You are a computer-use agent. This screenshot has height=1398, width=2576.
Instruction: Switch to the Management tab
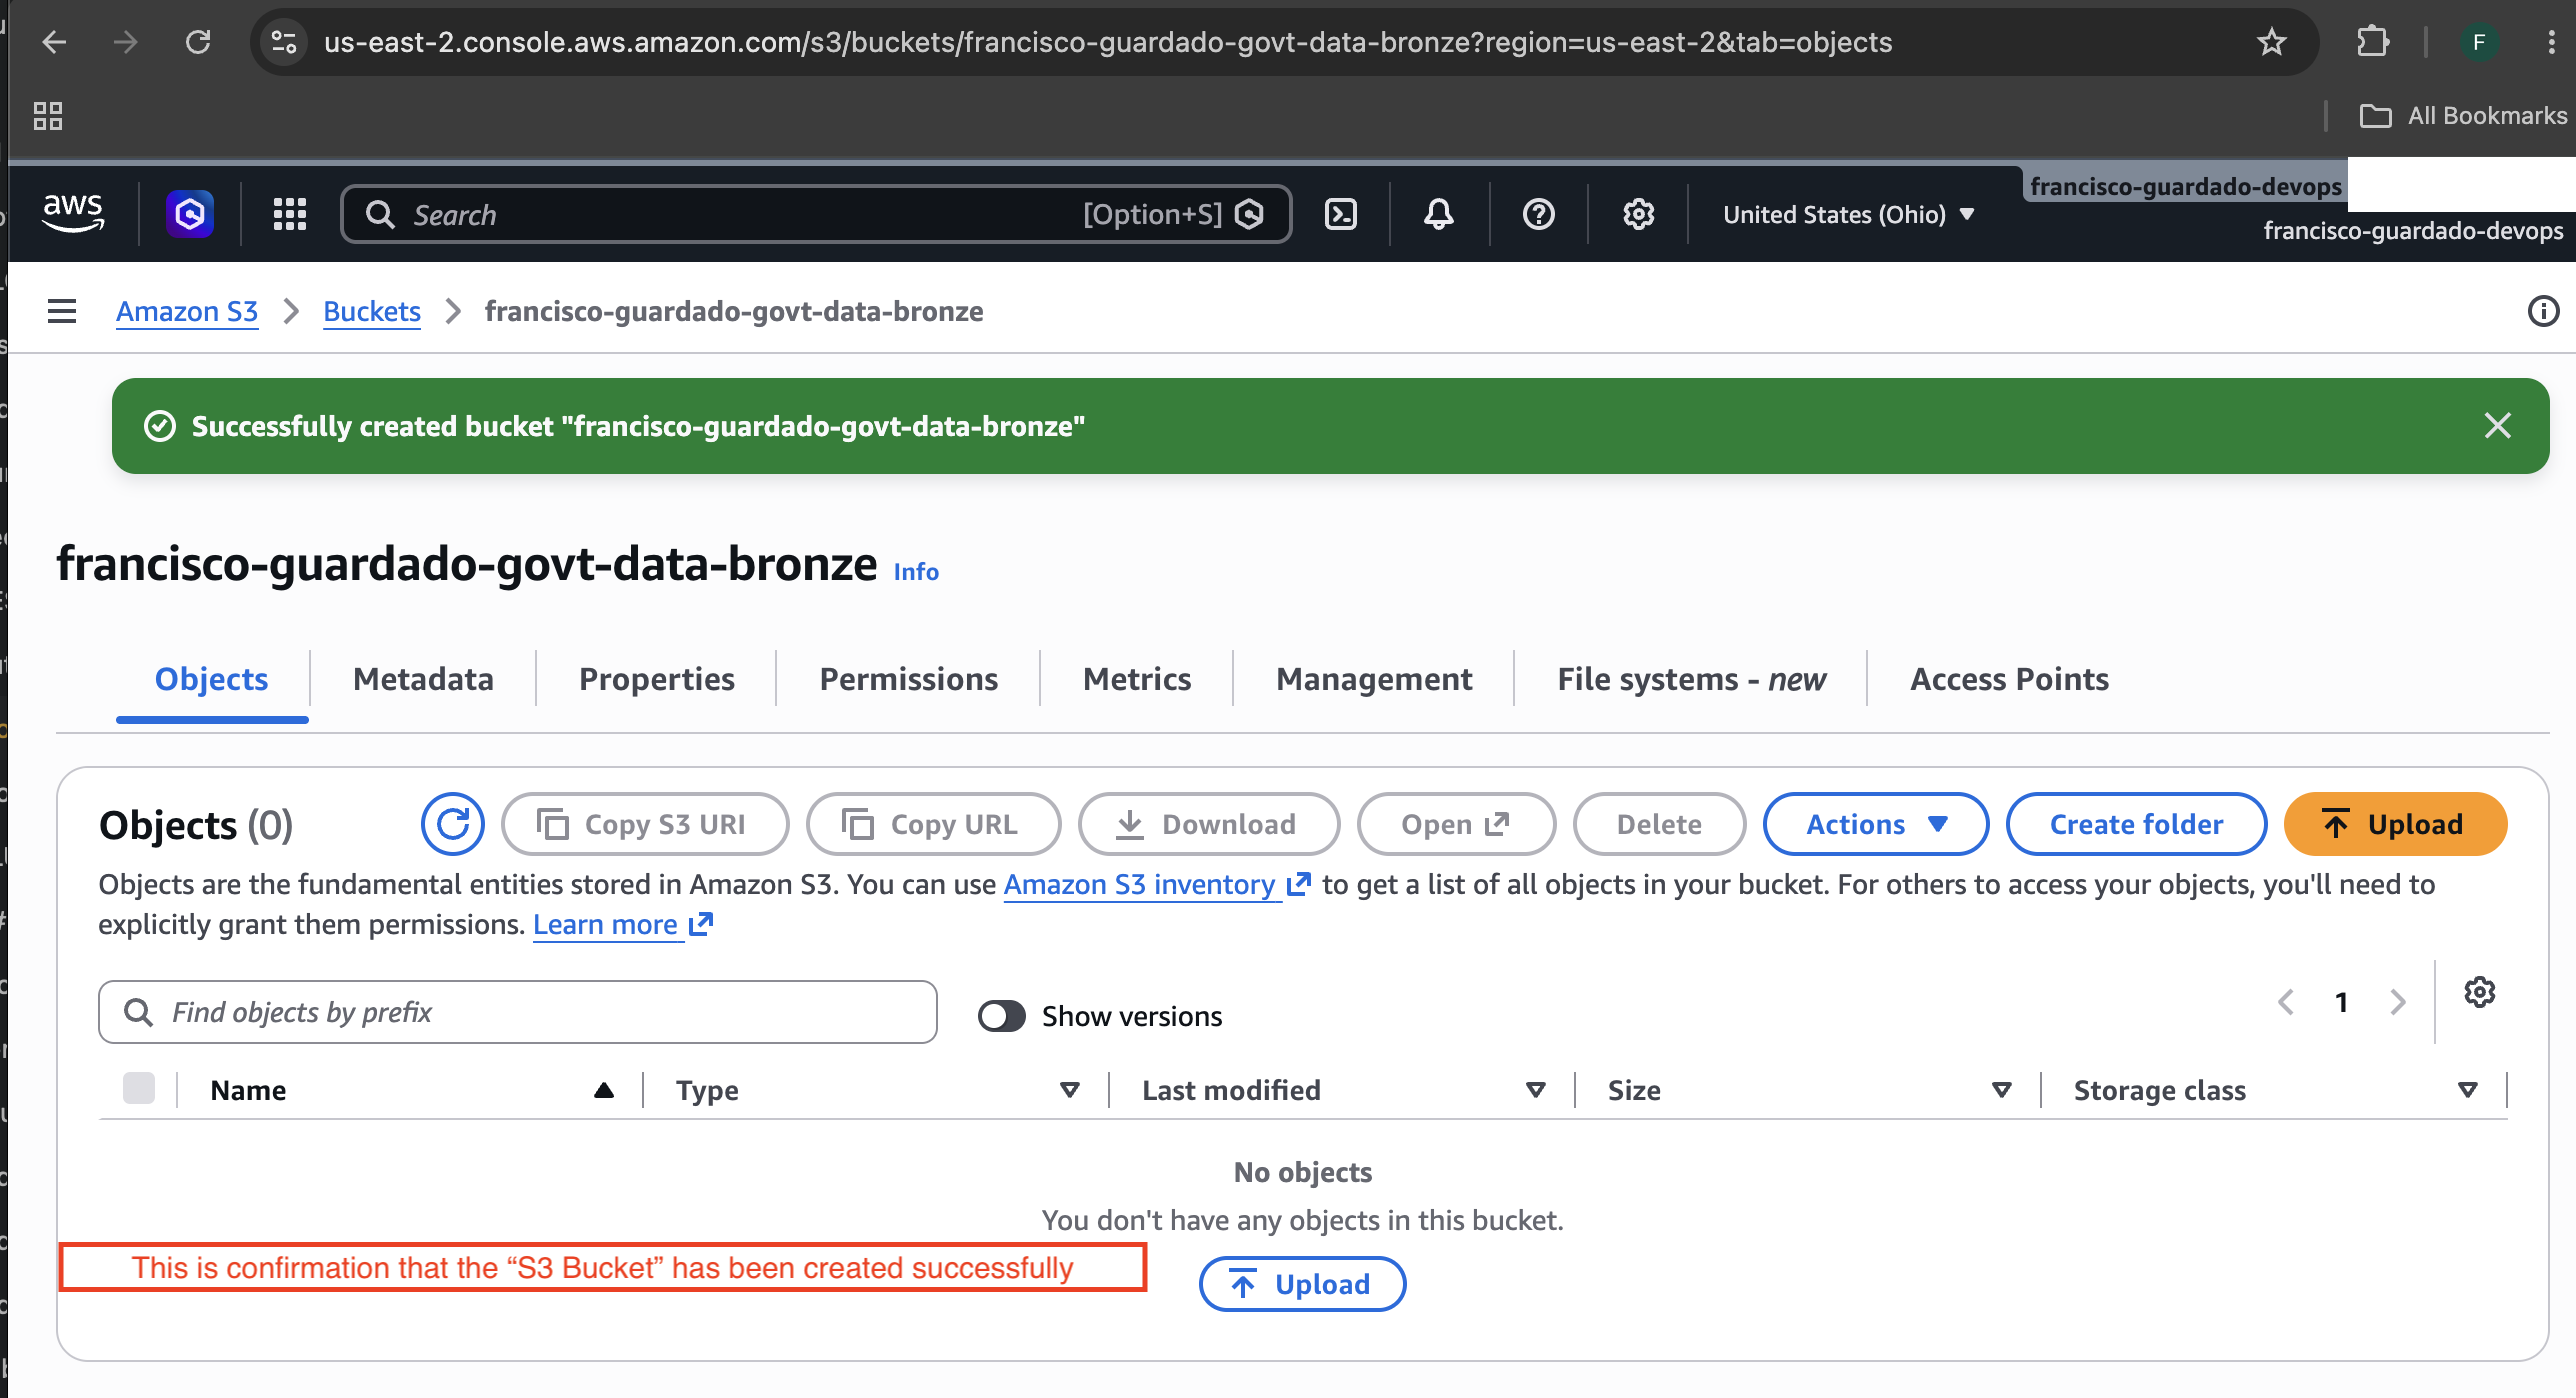1374,679
